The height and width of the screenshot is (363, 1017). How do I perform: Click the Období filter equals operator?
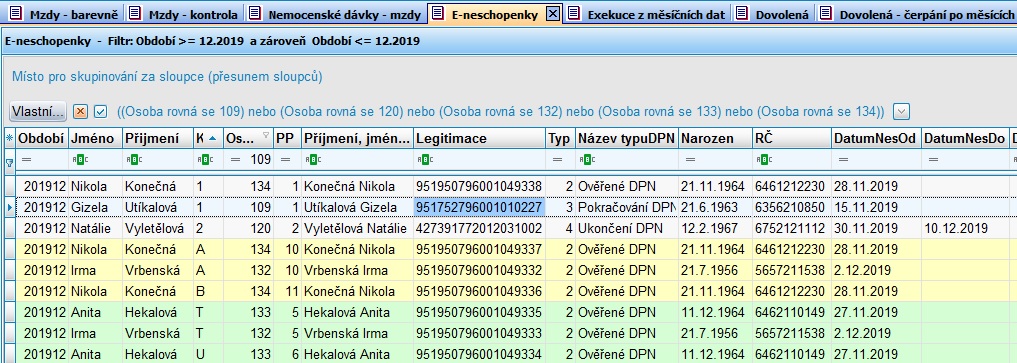tap(26, 160)
